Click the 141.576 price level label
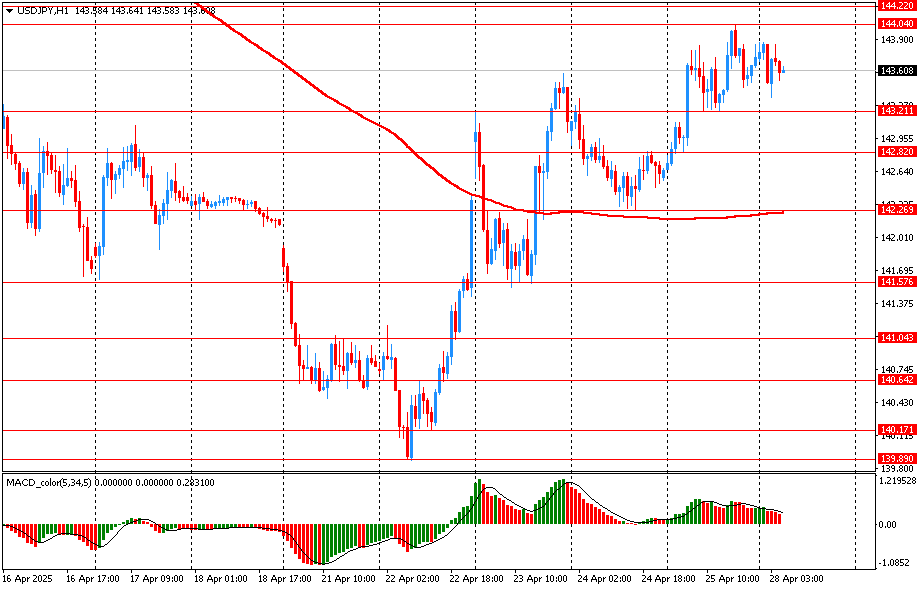Screen dimensions: 921x590 point(896,282)
